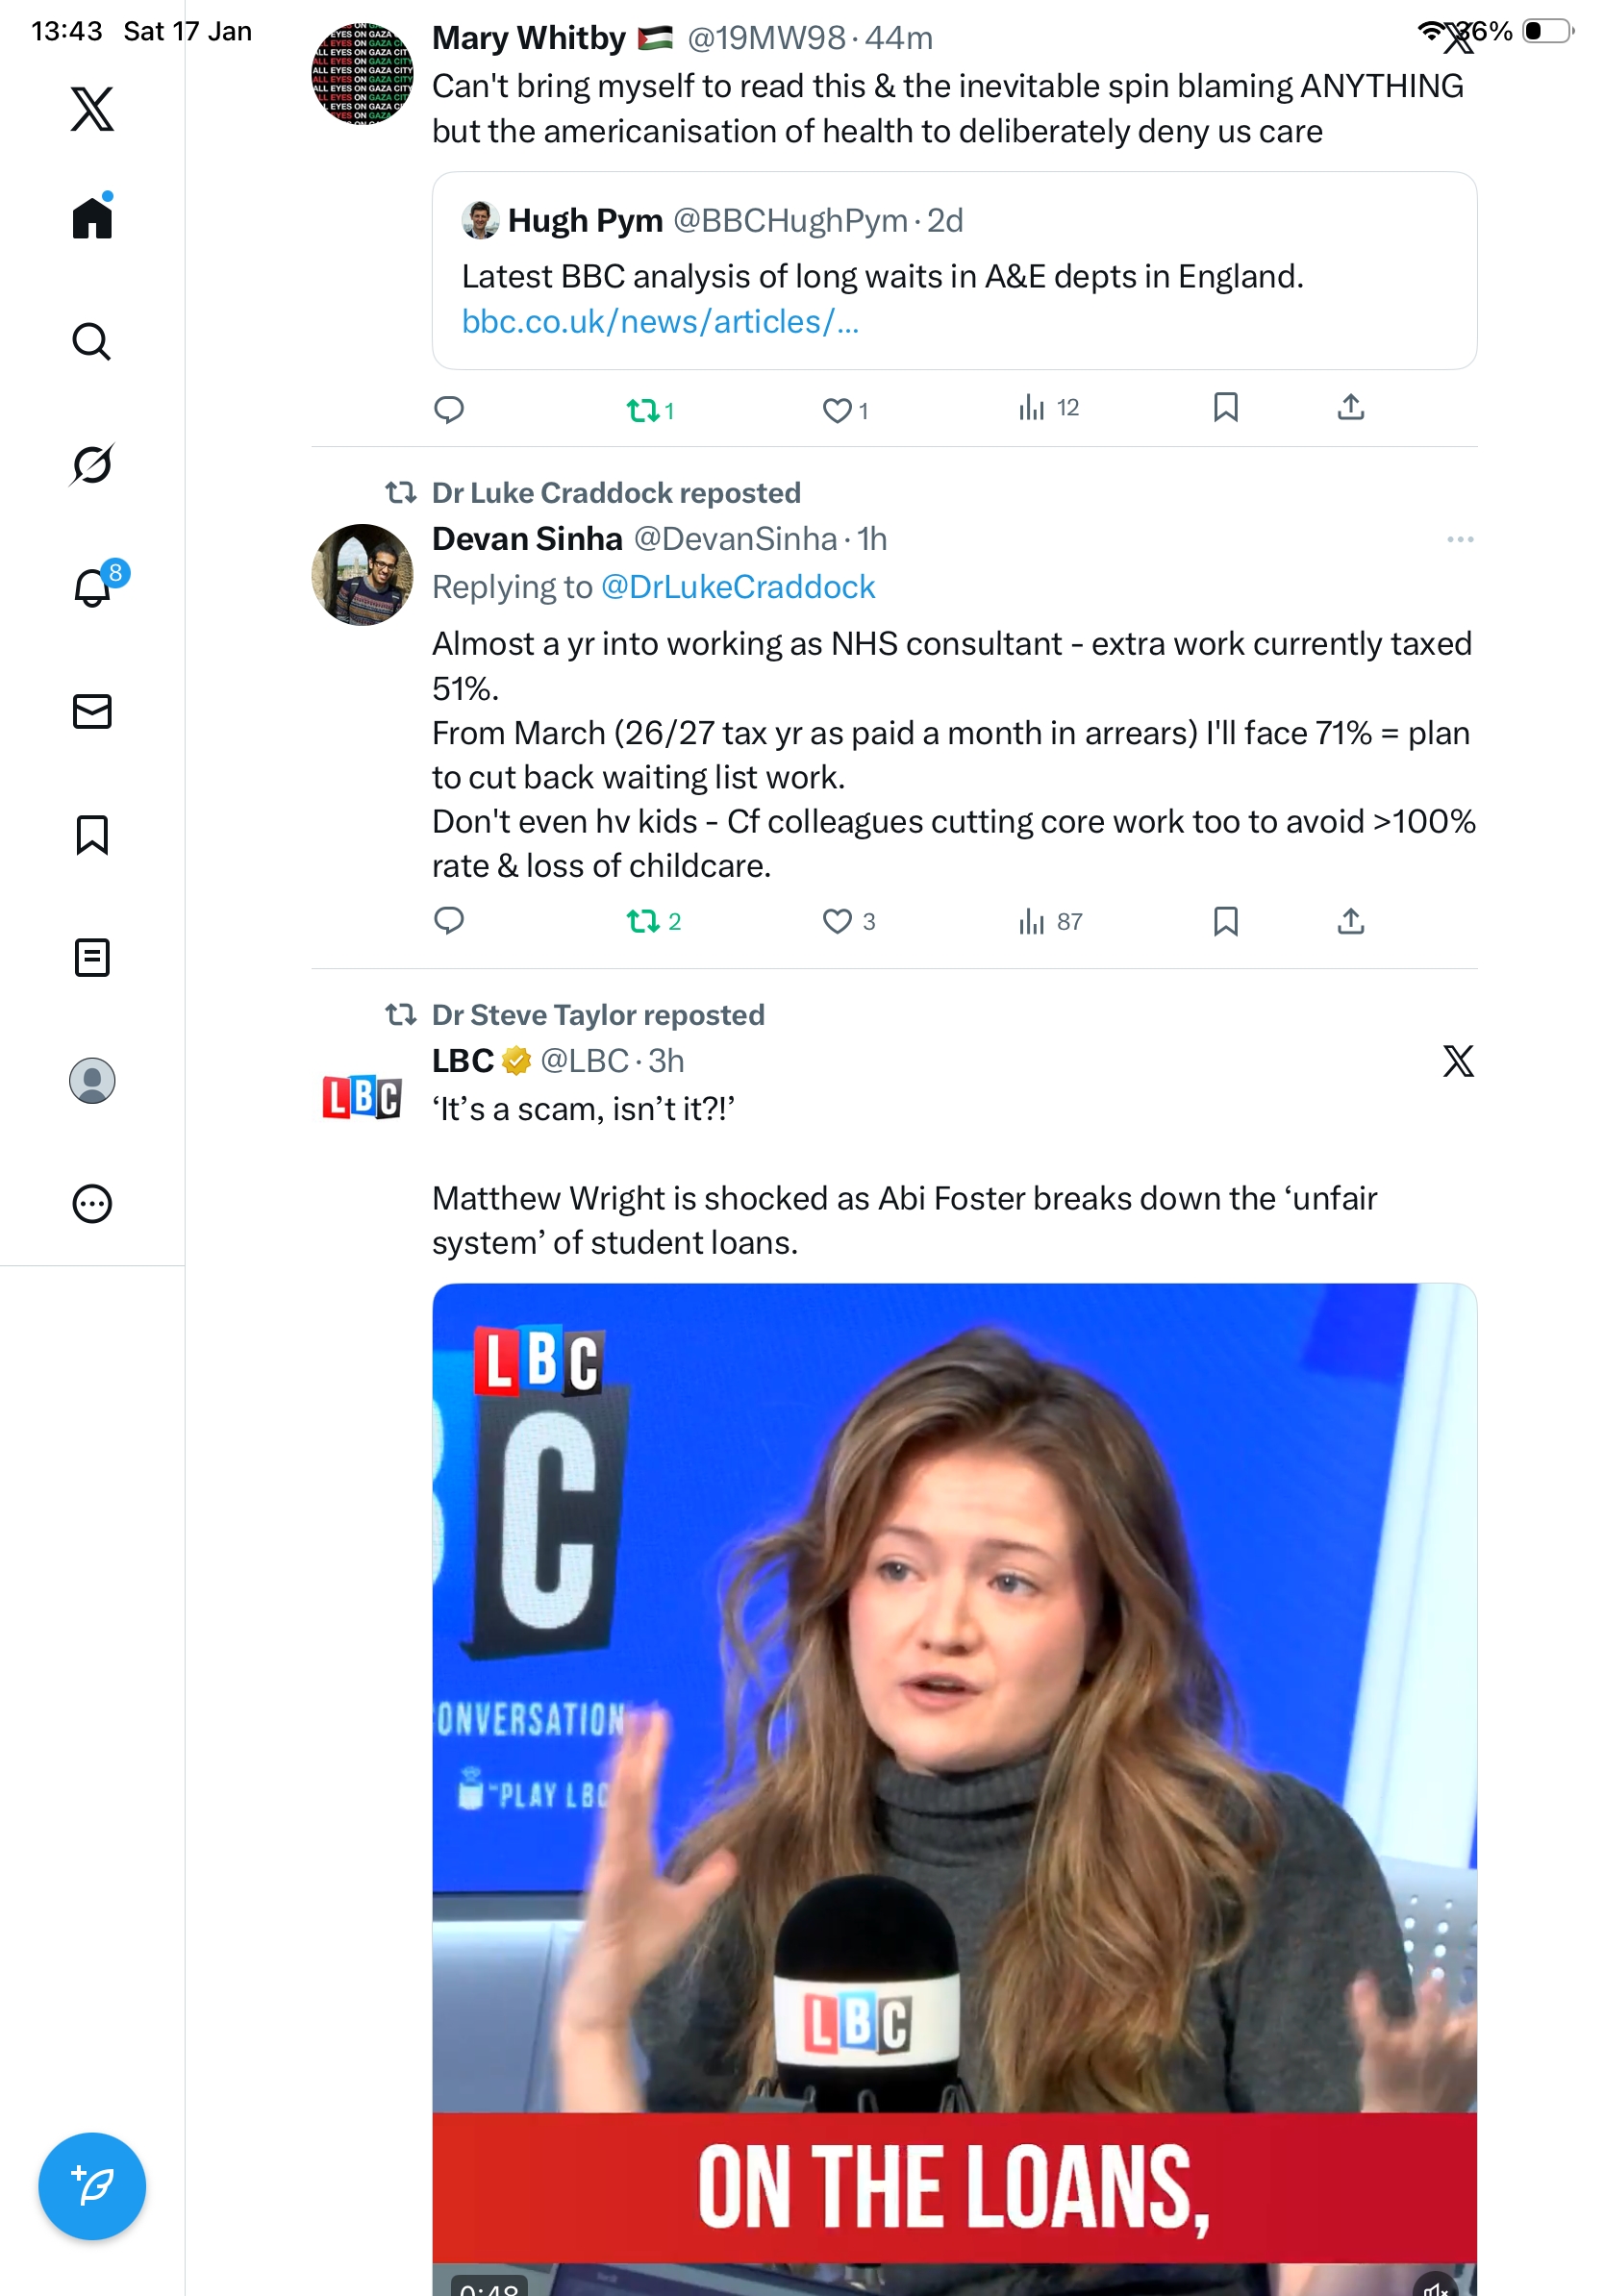Image resolution: width=1604 pixels, height=2296 pixels.
Task: Open Bookmarks in the left sidebar
Action: coord(92,835)
